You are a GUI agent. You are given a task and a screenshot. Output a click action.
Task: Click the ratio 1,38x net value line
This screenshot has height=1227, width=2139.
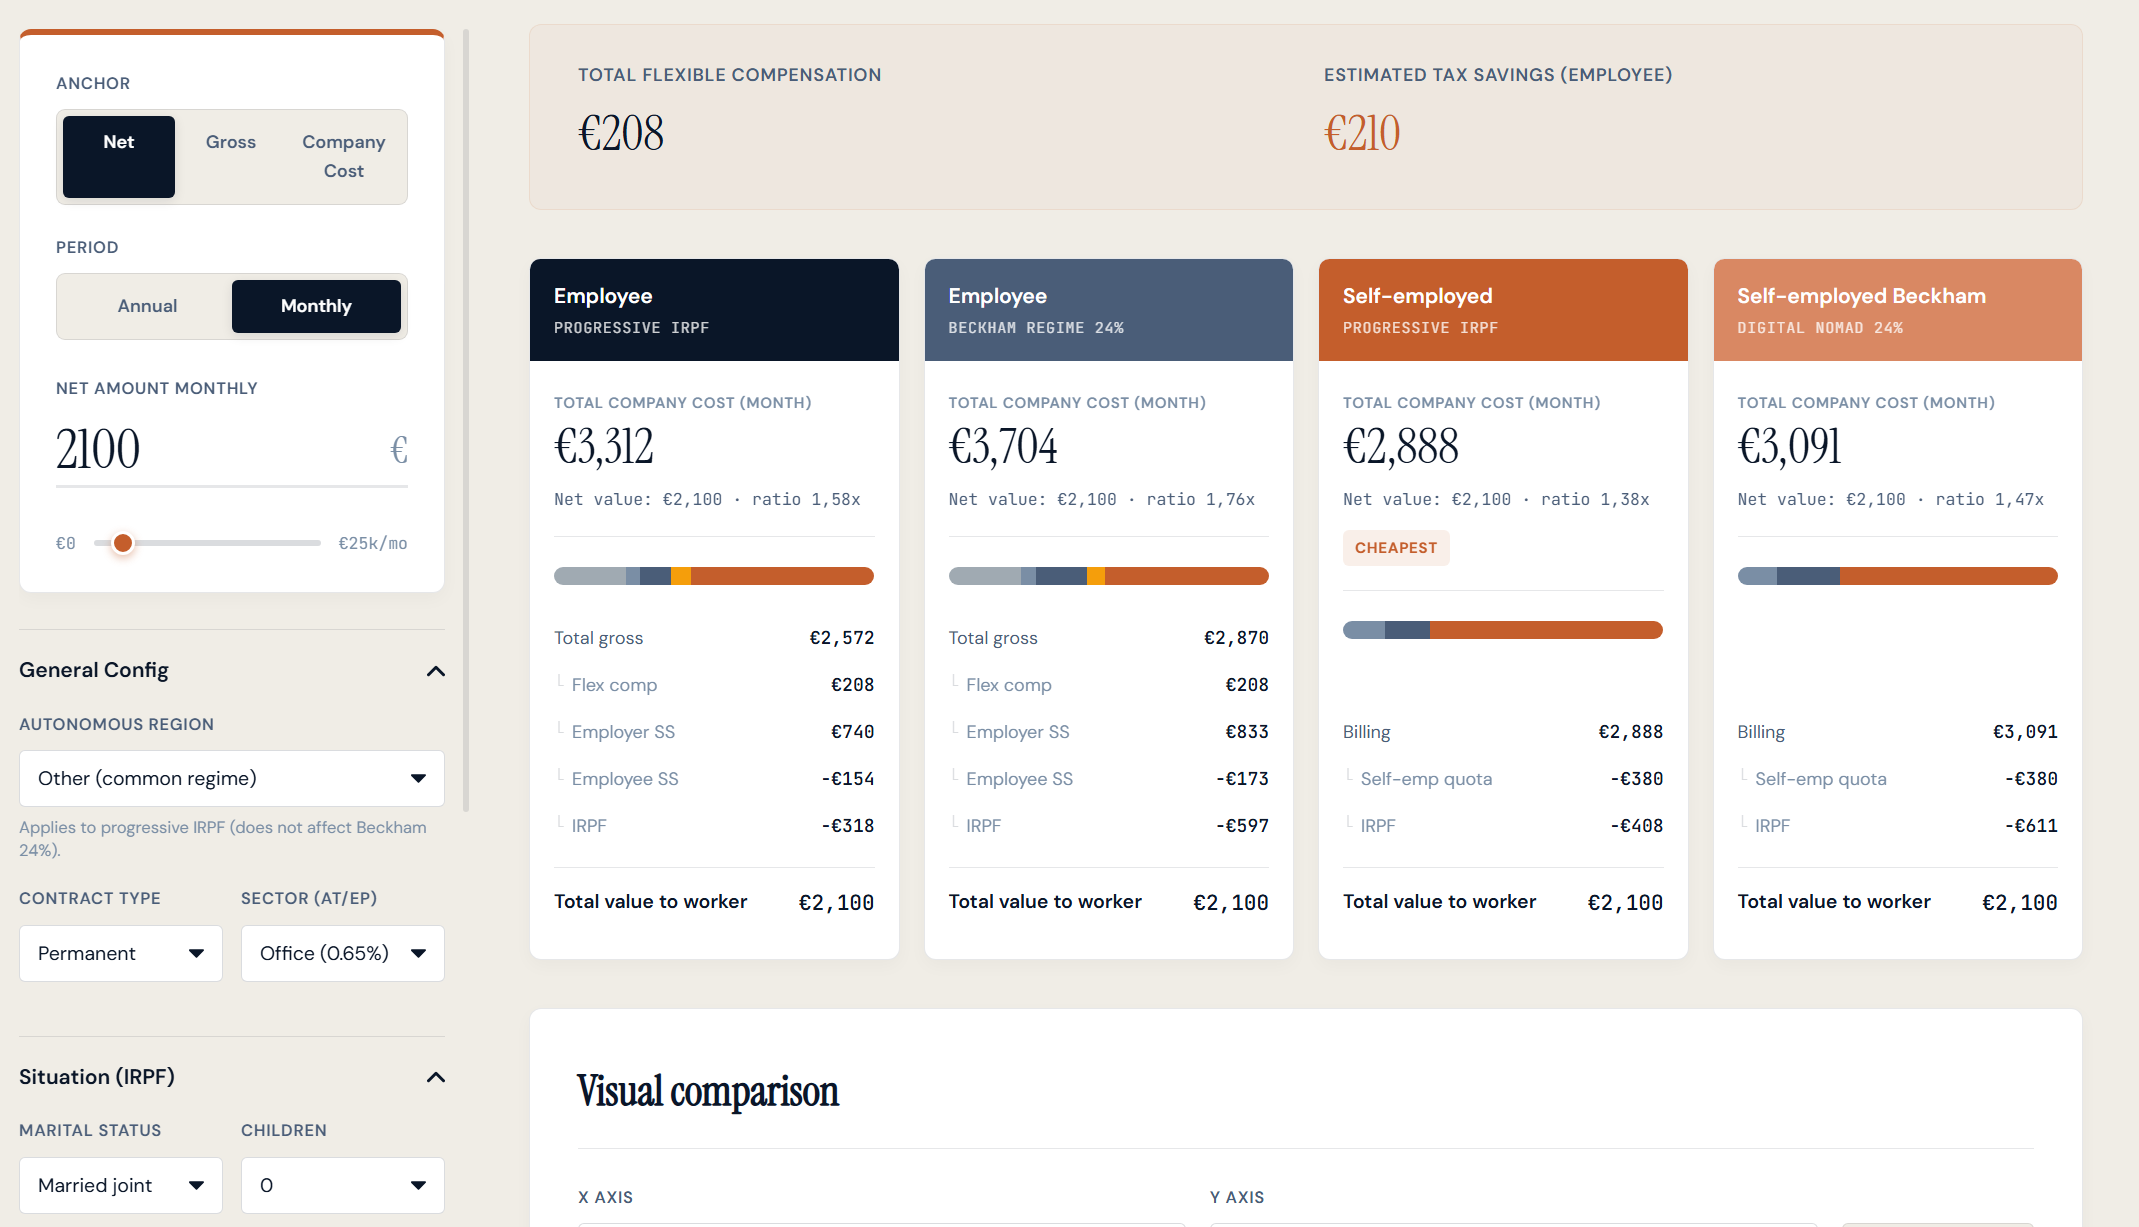[1496, 499]
